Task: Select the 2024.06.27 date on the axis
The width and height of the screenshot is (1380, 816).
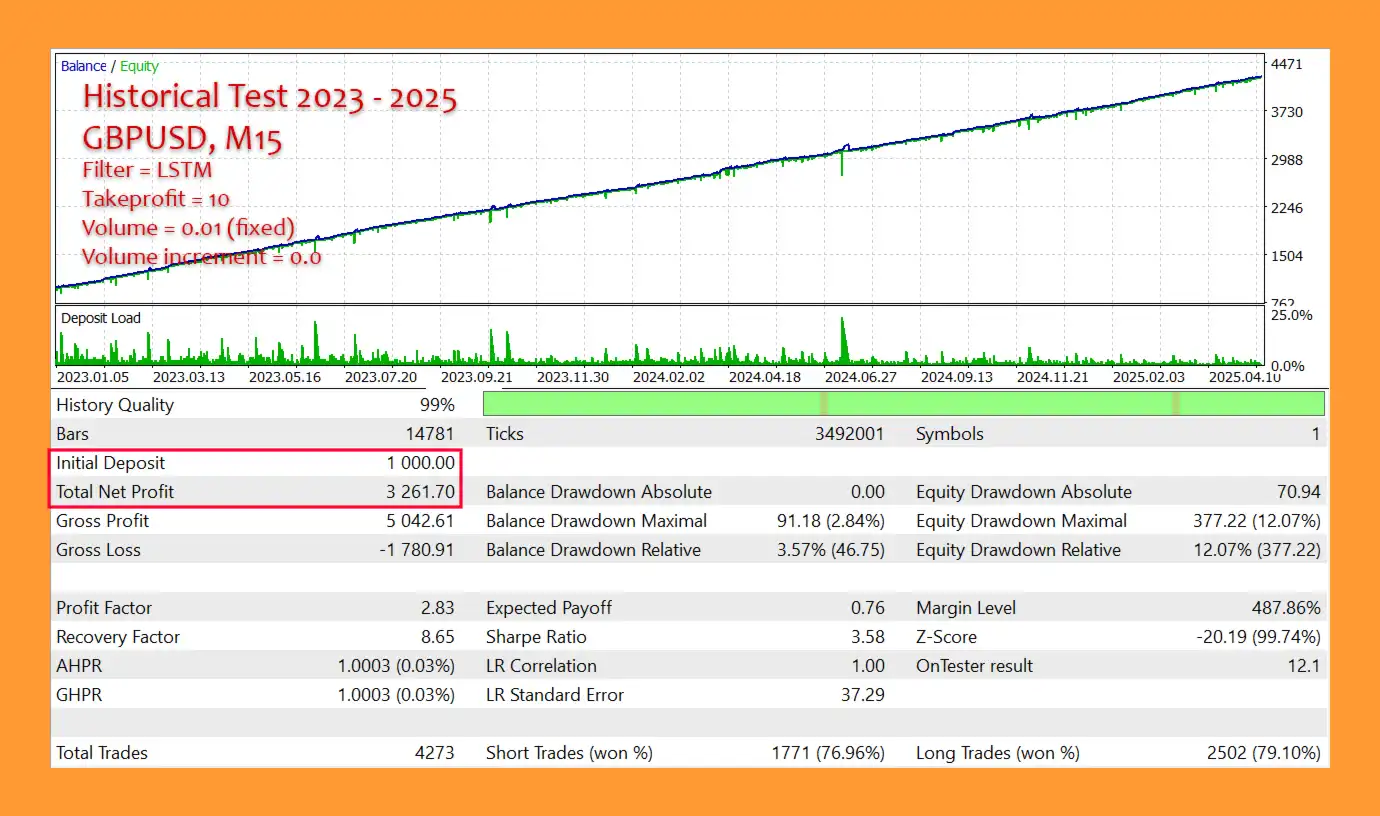Action: point(862,377)
